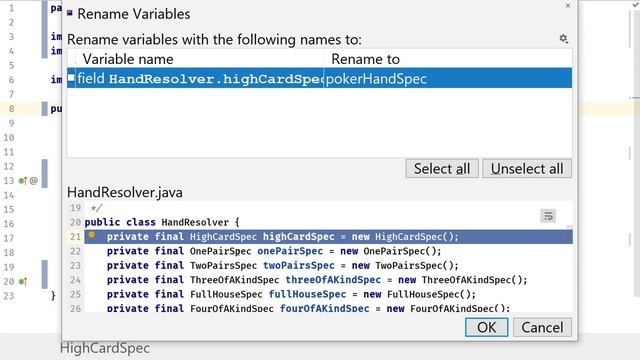Toggle checkbox for field HandResolver.highCardSpec

point(71,78)
